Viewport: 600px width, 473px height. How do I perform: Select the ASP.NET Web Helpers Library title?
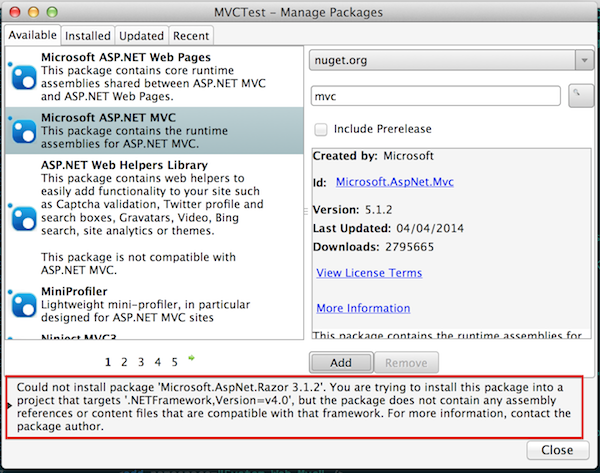[x=124, y=165]
